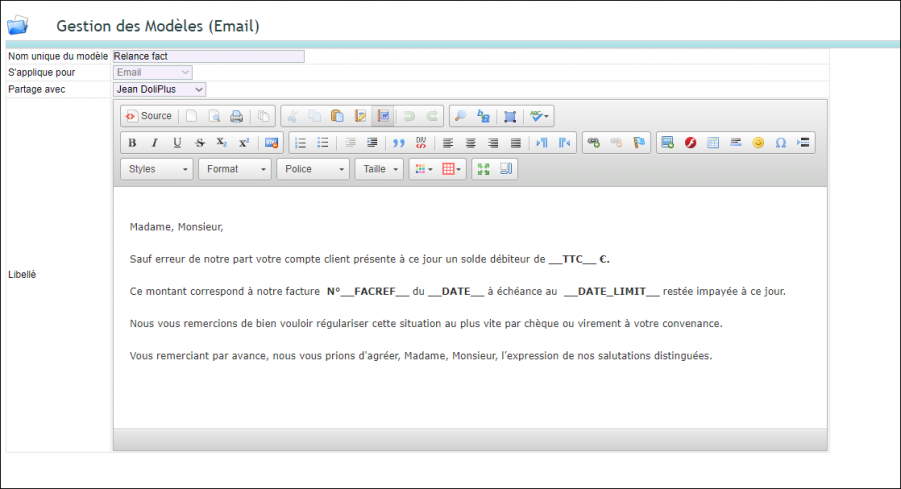Click in the email body text area
901x489 pixels.
(470, 307)
